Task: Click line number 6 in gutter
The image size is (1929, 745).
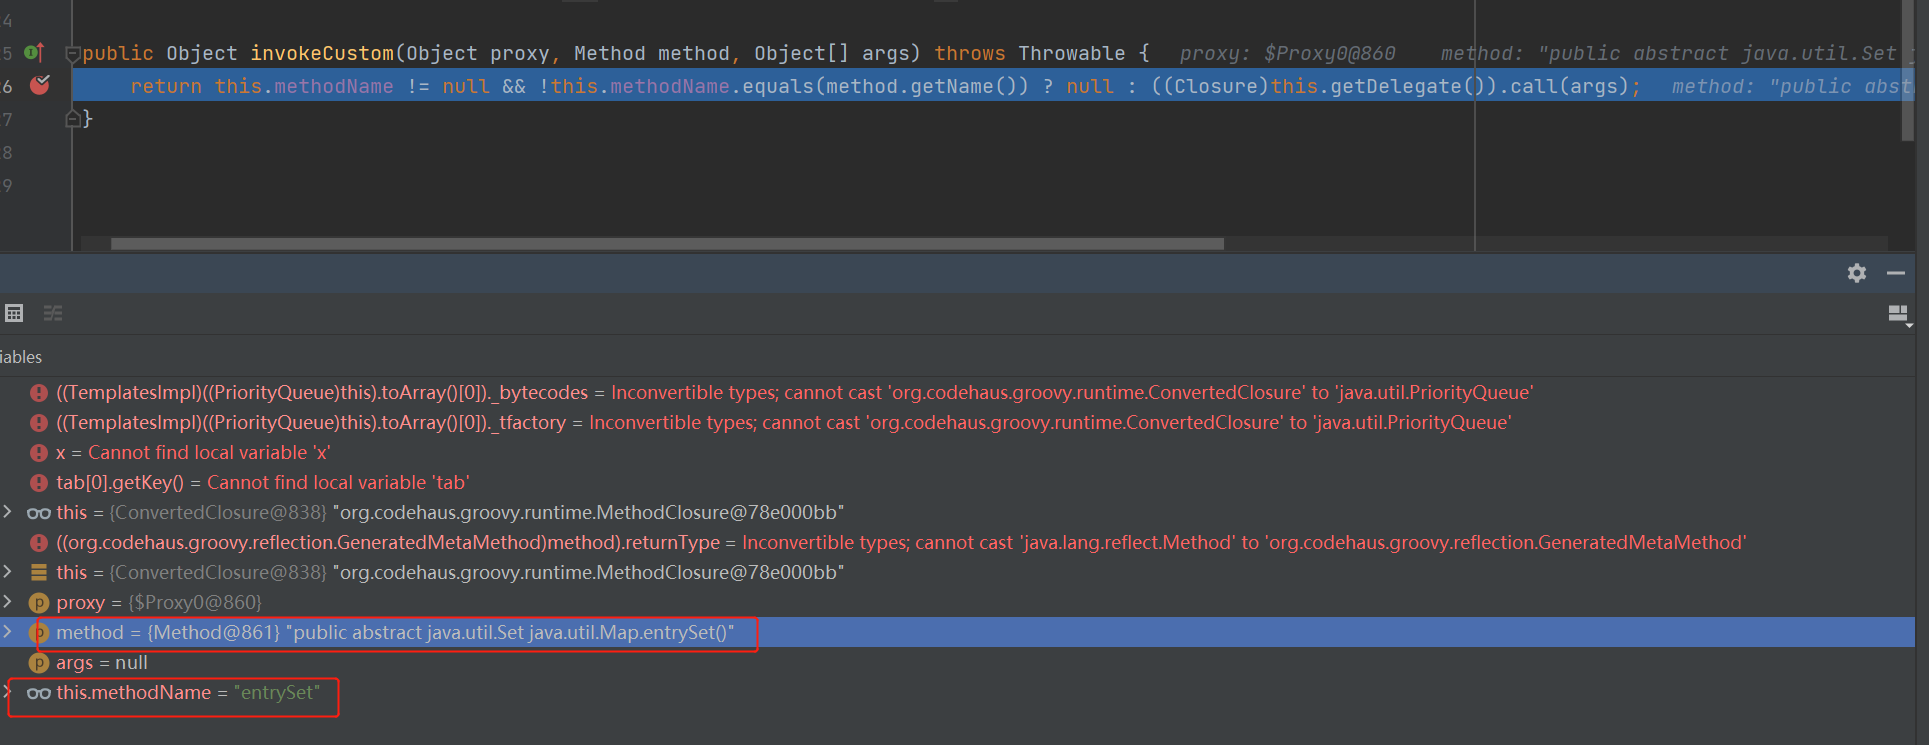Action: point(7,86)
